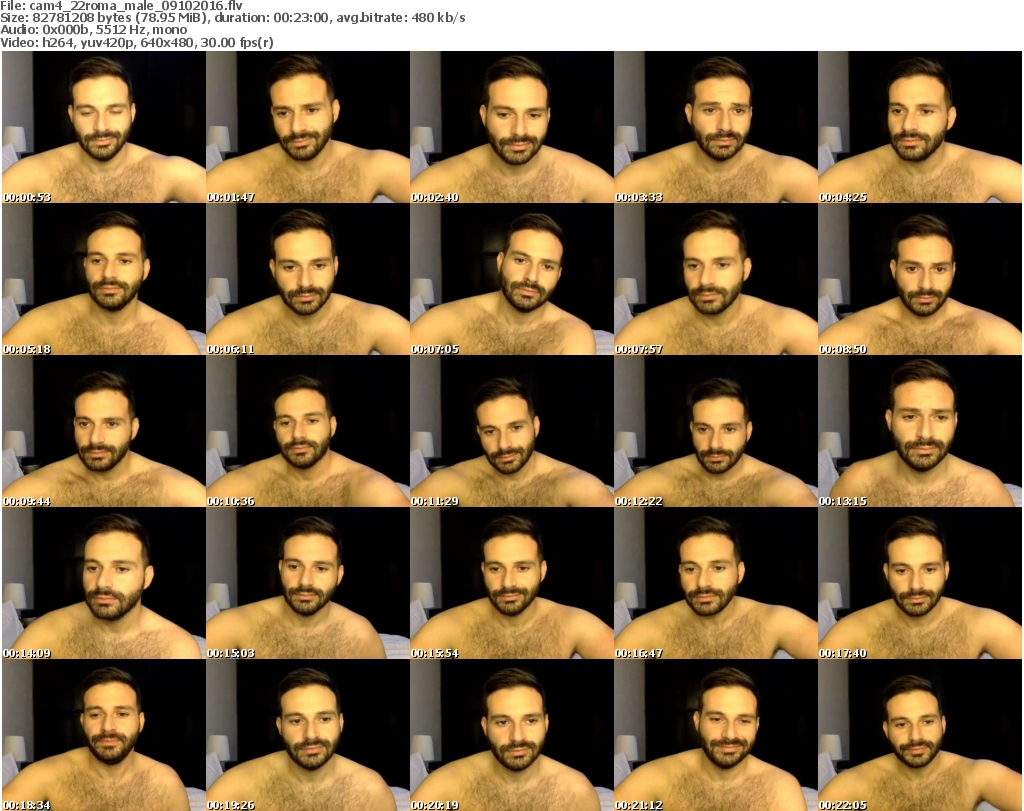Click the 'Video: h264, yuv420p, 640x480' line

click(x=97, y=42)
